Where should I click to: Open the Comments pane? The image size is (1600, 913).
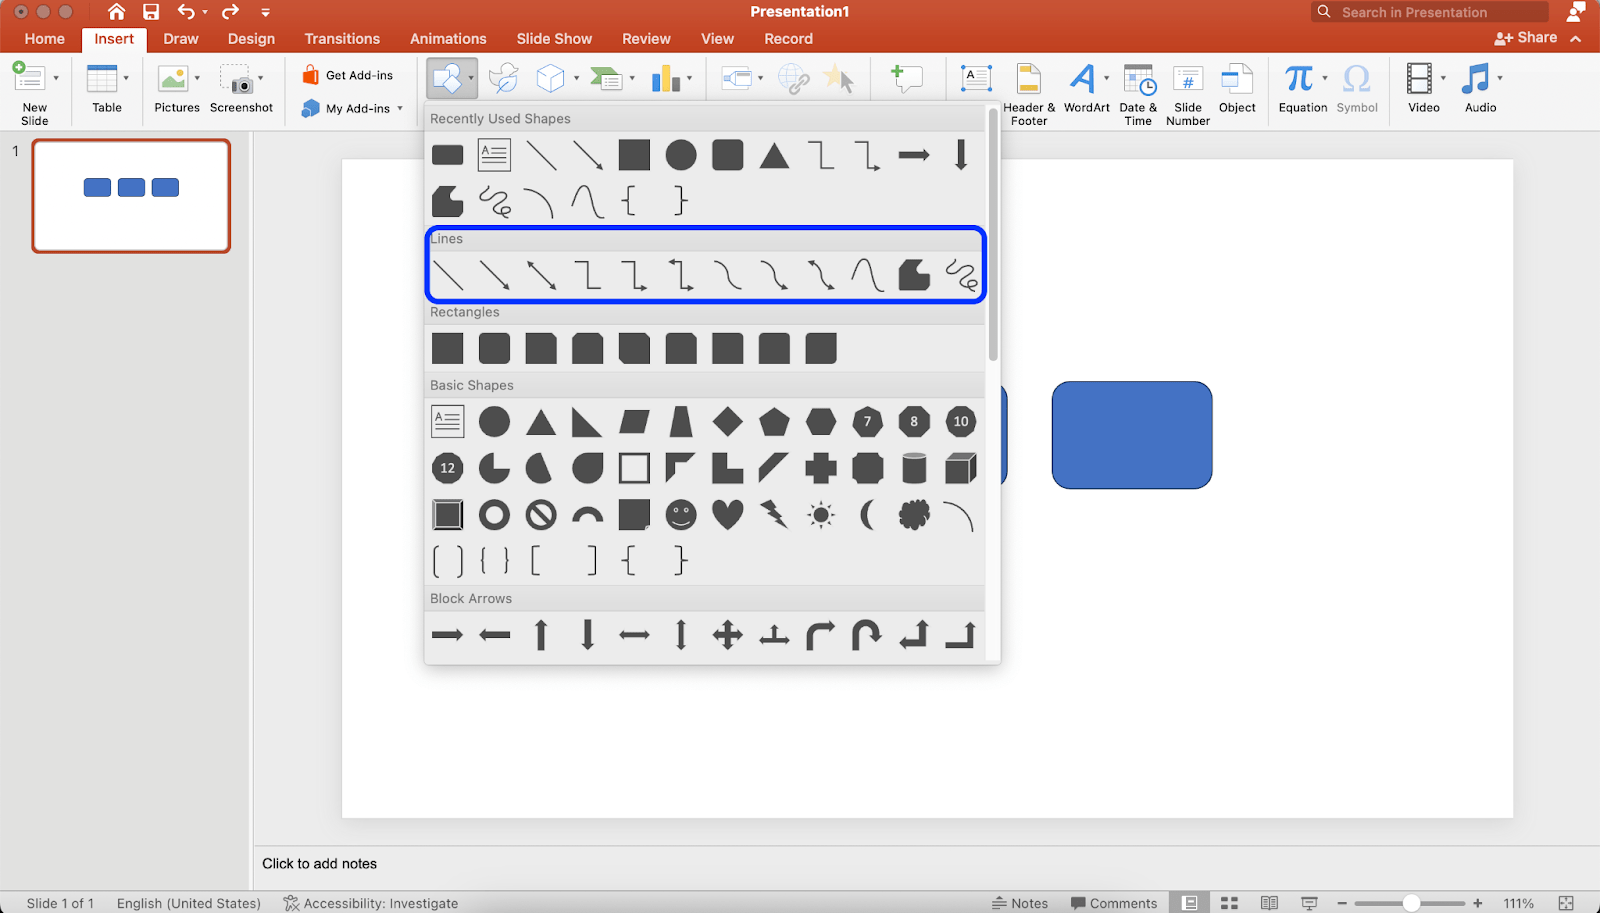(x=1113, y=902)
